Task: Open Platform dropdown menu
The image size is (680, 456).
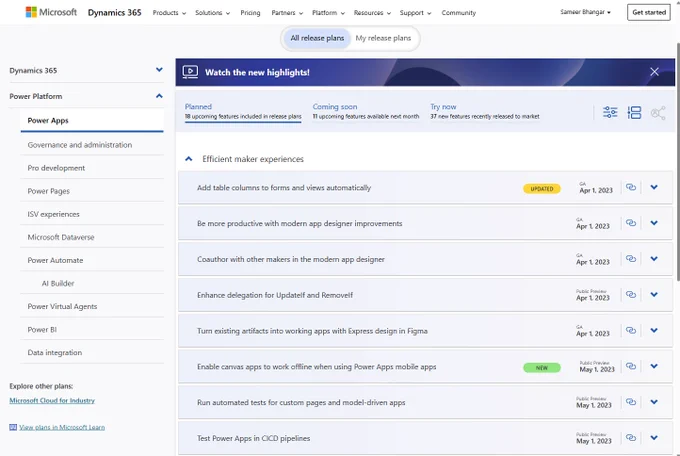Action: (328, 13)
